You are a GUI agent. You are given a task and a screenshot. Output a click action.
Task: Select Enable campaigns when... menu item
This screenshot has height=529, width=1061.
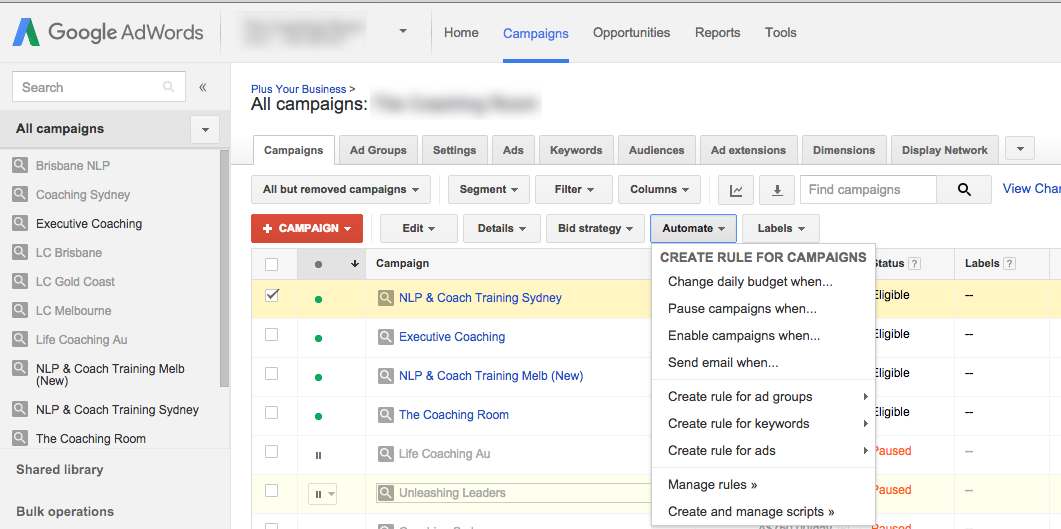point(763,336)
